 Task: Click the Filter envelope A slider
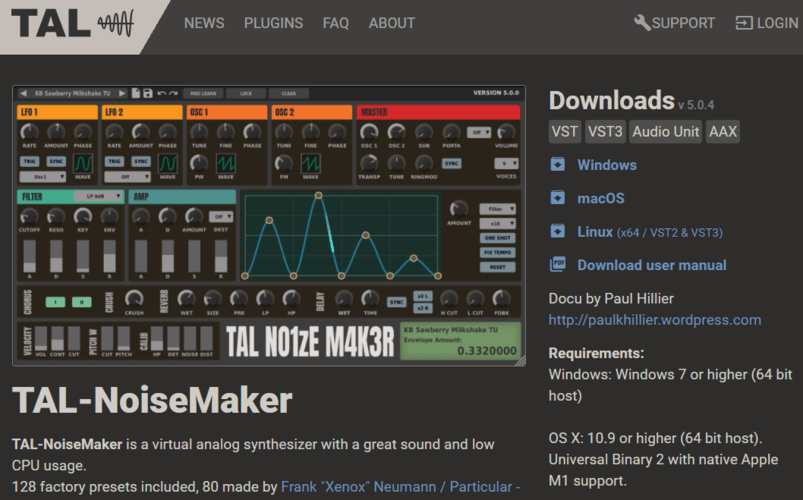tap(29, 256)
